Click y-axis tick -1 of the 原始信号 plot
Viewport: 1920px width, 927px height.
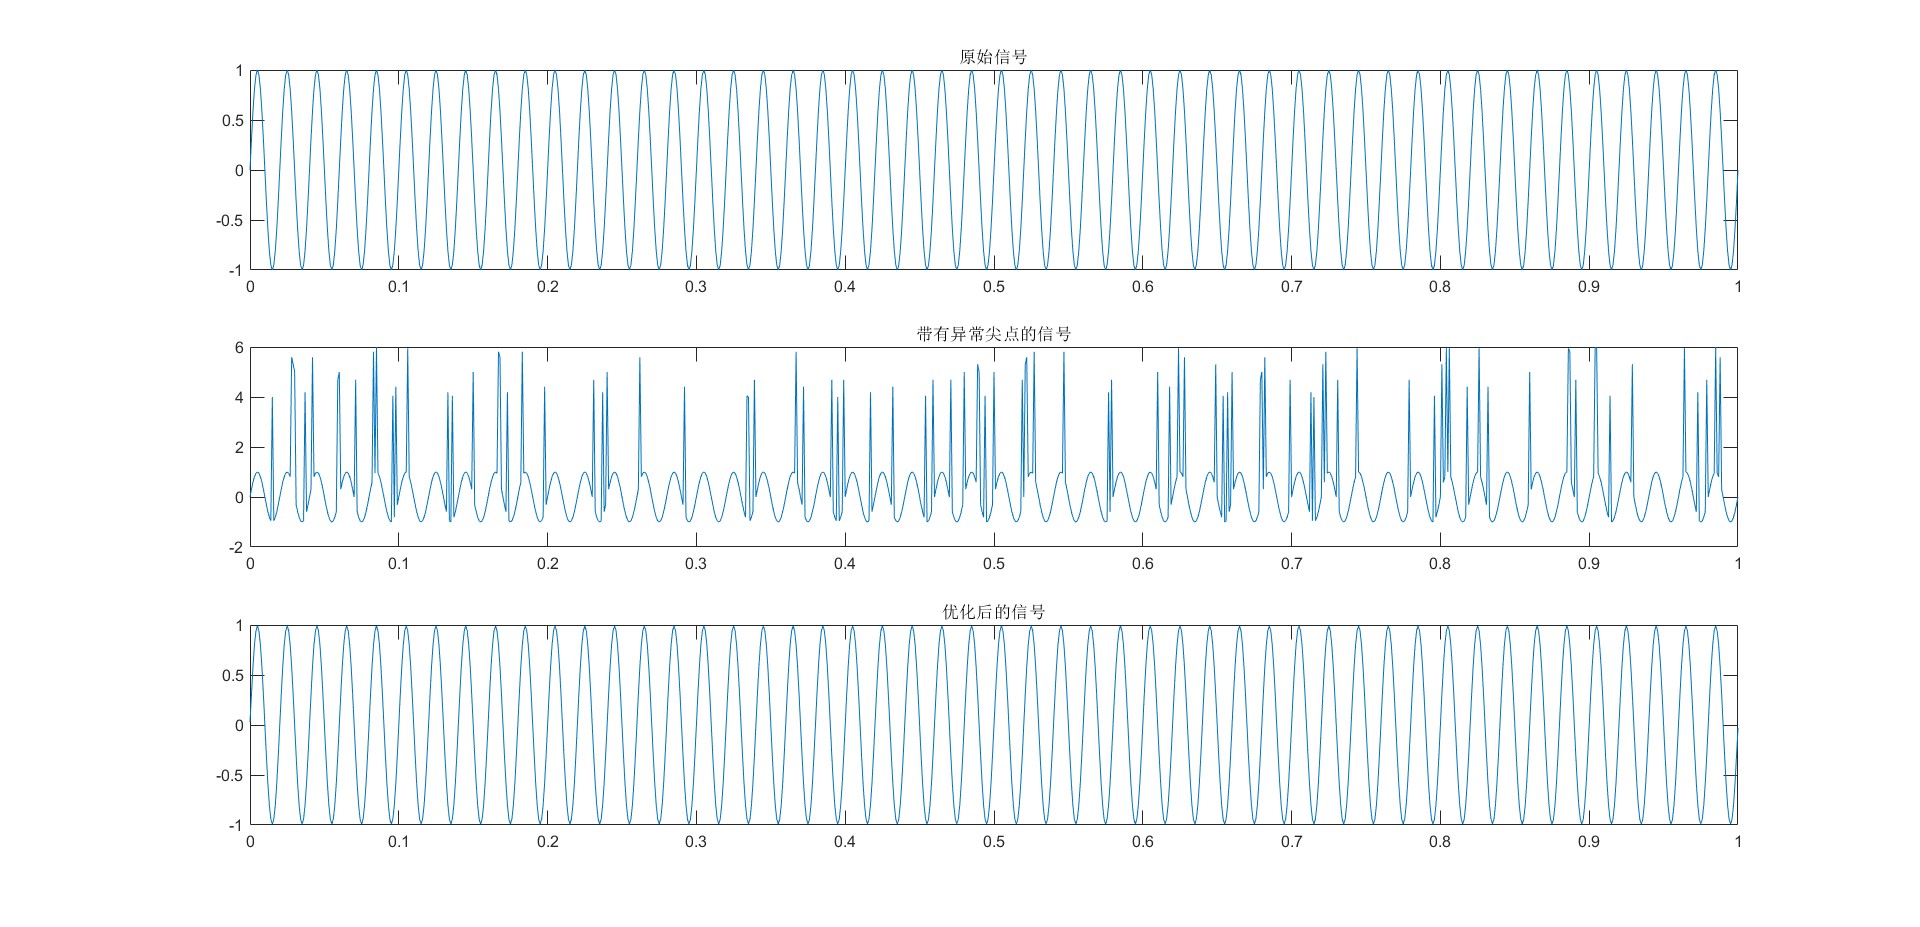pos(236,271)
